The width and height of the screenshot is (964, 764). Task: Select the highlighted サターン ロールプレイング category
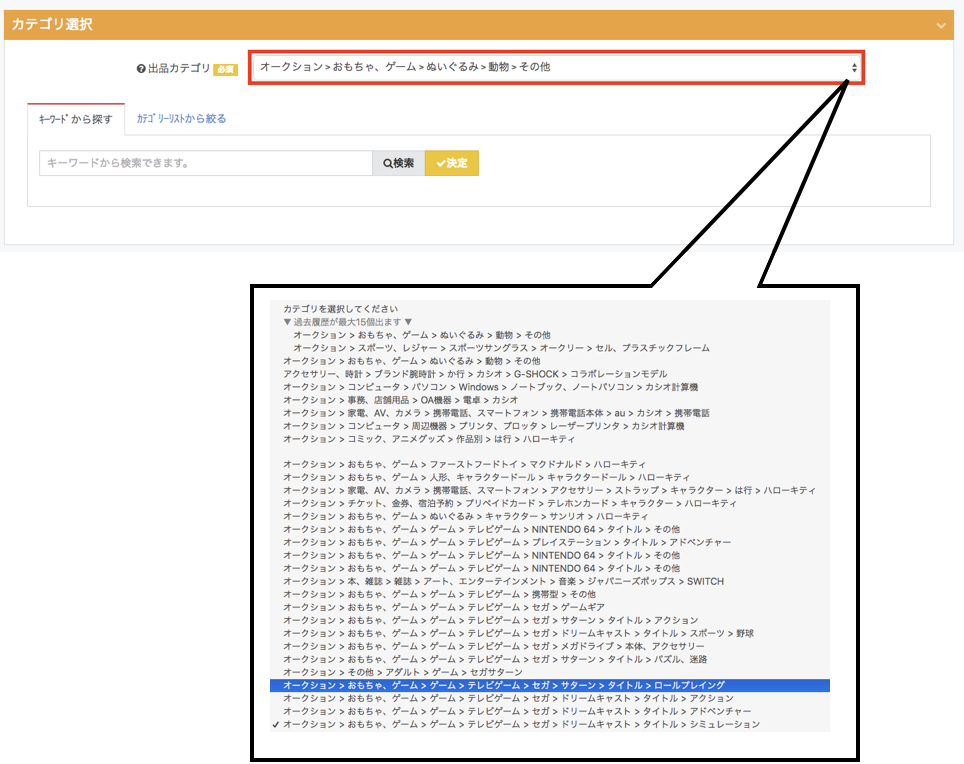click(504, 685)
